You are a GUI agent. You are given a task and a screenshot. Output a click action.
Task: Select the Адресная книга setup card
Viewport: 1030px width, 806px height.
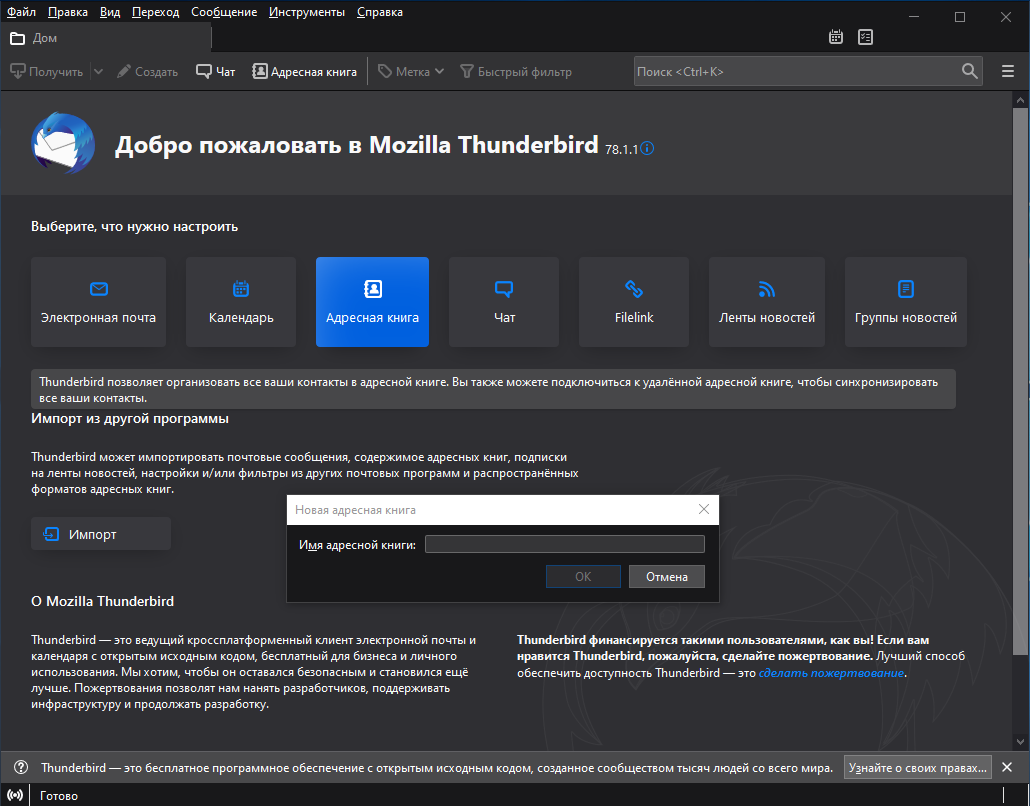coord(372,302)
